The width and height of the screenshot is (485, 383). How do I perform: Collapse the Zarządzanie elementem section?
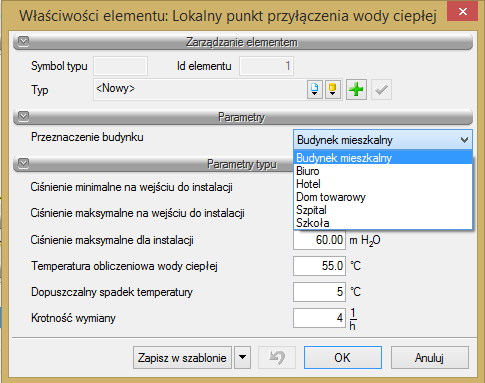point(24,42)
